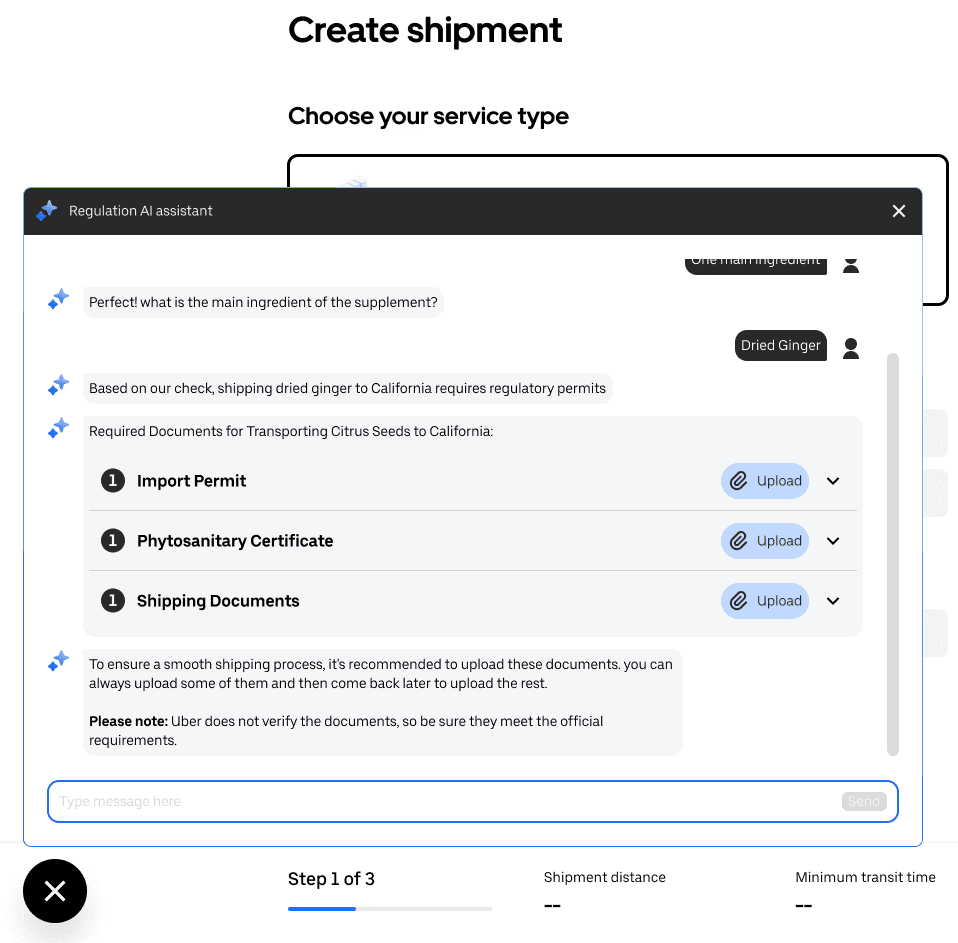Expand the Shipping Documents chevron
Viewport: 958px width, 943px height.
point(833,601)
